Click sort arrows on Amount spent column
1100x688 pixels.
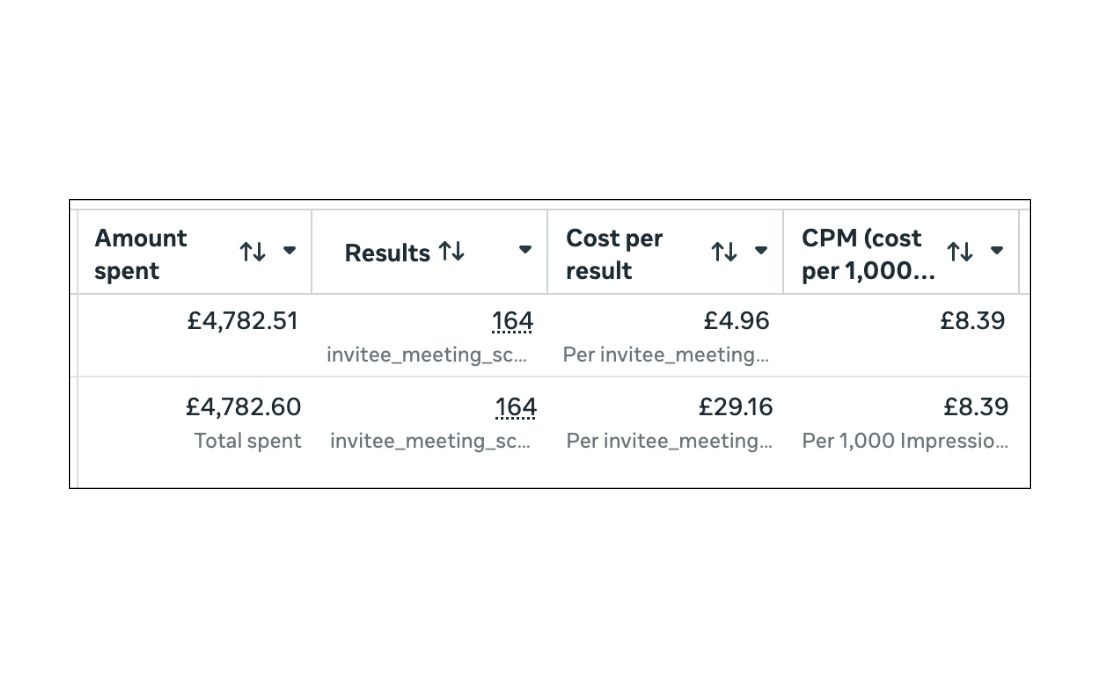click(x=252, y=252)
